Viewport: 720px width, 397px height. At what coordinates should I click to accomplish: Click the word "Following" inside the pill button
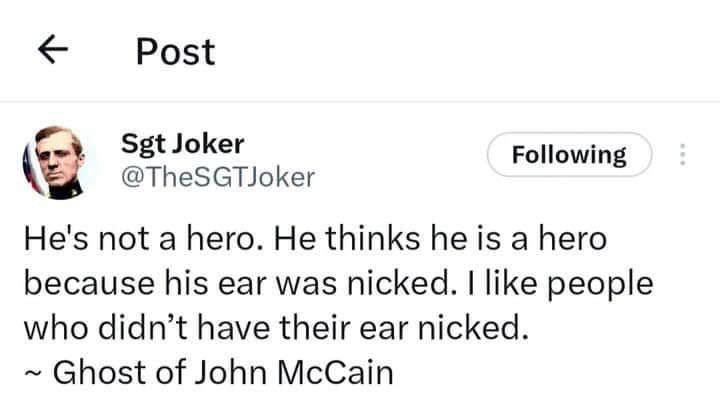coord(569,155)
